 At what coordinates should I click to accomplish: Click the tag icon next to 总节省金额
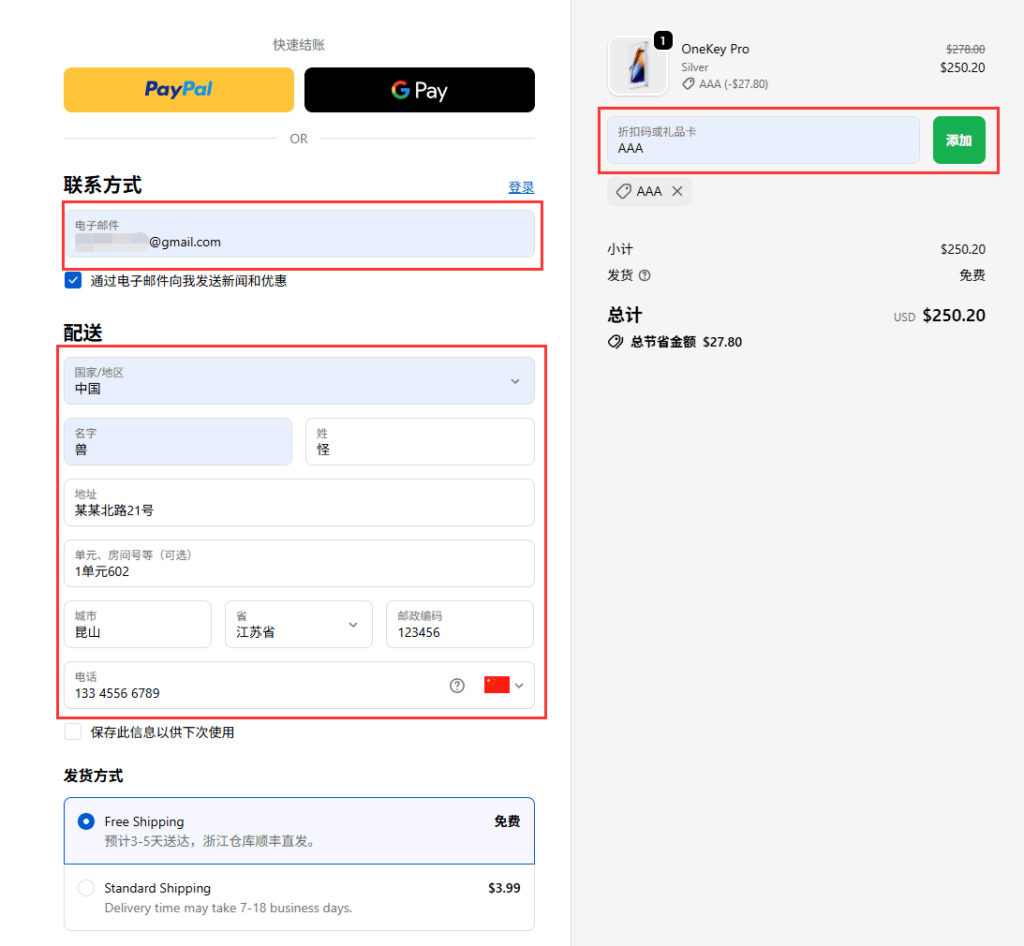617,341
